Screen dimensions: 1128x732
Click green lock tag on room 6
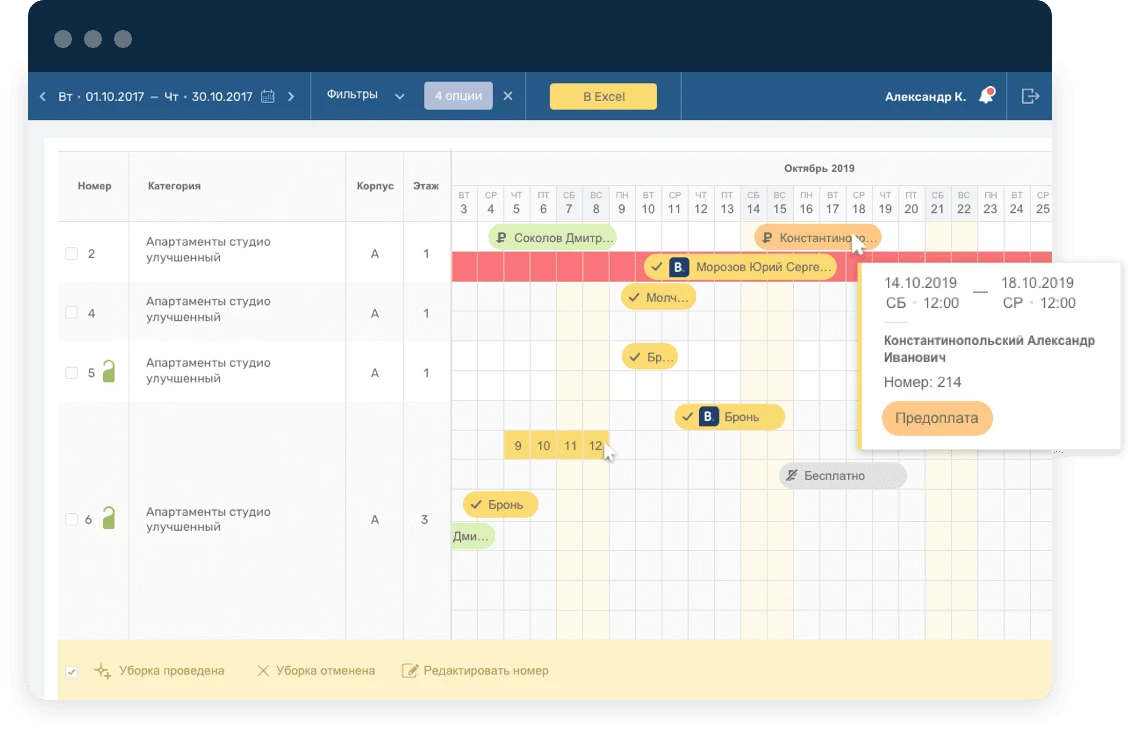pyautogui.click(x=109, y=518)
